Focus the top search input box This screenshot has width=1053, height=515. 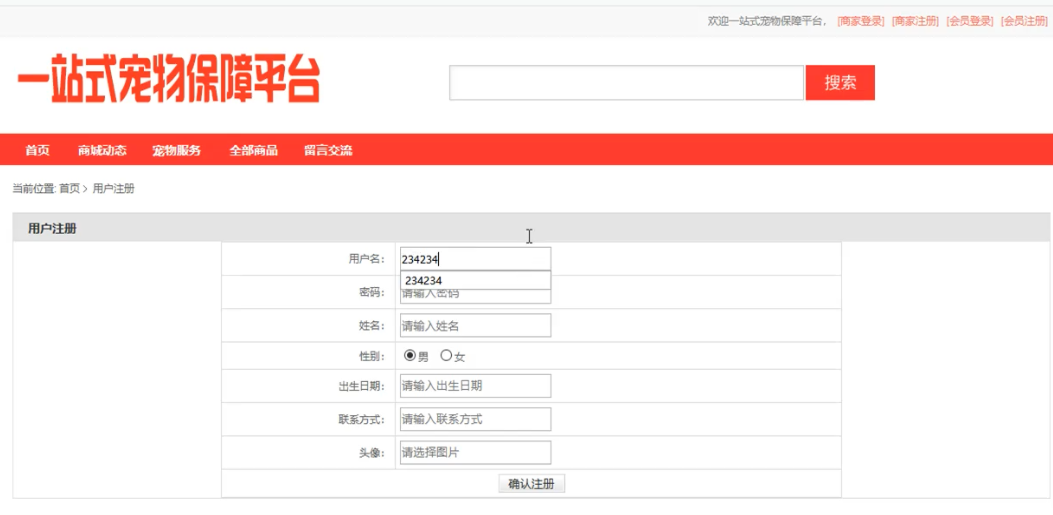click(x=626, y=83)
